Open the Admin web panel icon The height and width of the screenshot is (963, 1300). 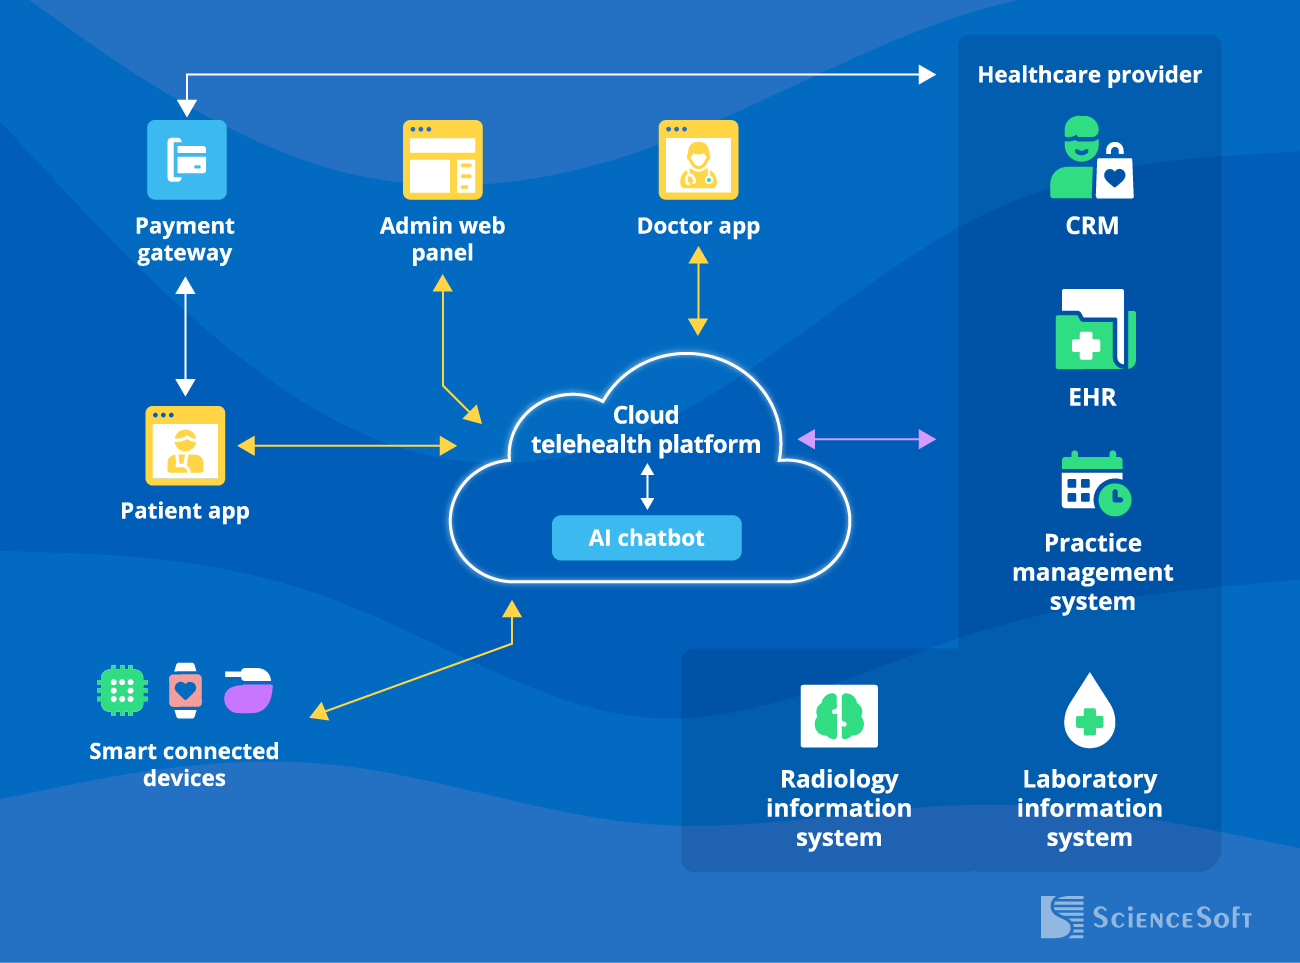tap(443, 159)
